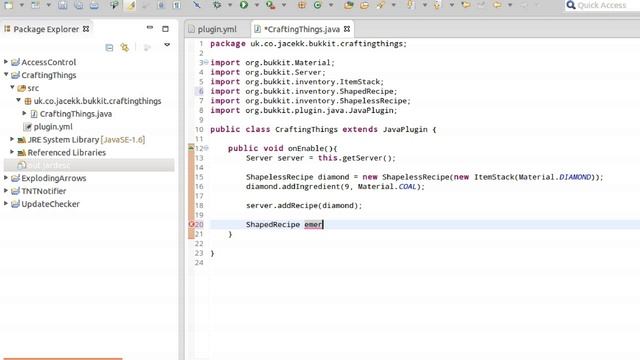Expand the Referenced Libraries node
The width and height of the screenshot is (640, 360).
pos(12,152)
